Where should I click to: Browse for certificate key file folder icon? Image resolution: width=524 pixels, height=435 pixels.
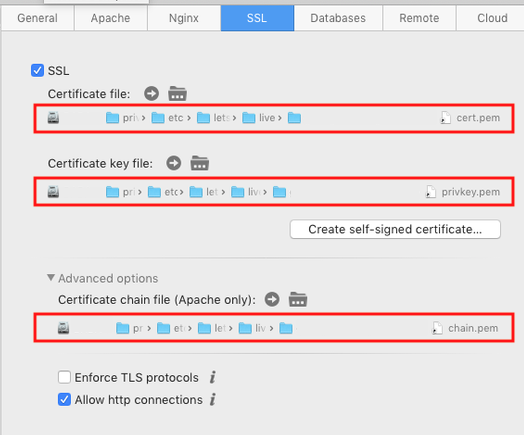pos(200,163)
